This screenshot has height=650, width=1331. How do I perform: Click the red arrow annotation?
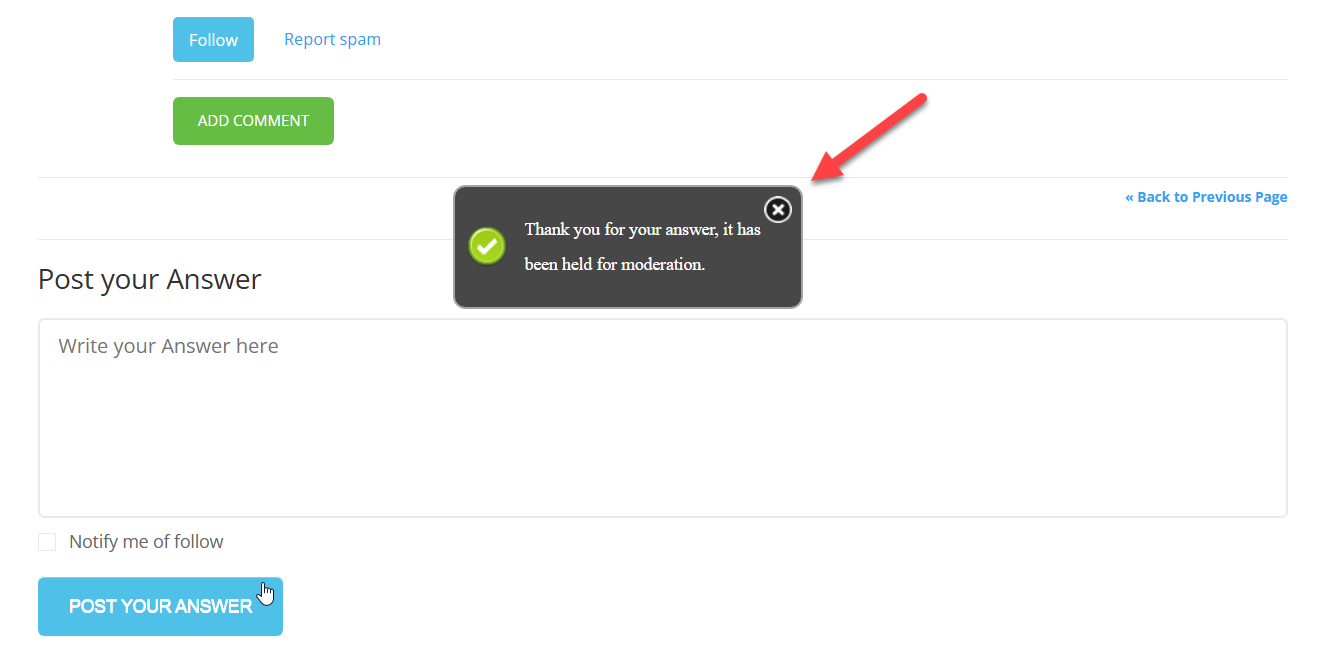[870, 138]
